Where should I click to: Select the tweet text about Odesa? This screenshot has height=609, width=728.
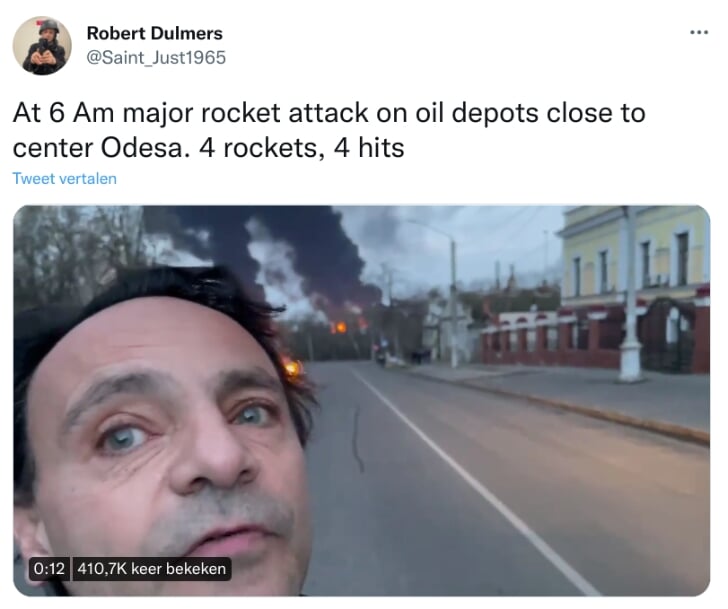pyautogui.click(x=329, y=130)
